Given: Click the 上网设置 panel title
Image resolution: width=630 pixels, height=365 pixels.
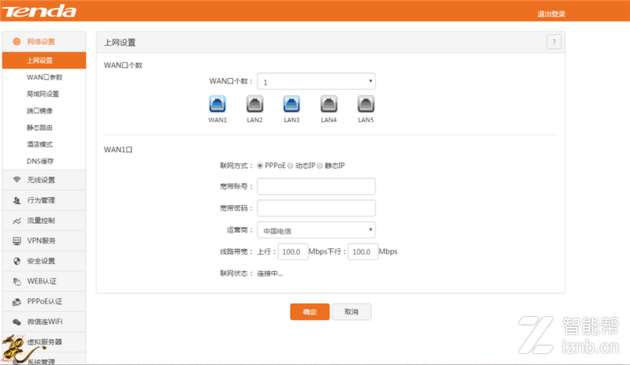Looking at the screenshot, I should click(120, 42).
